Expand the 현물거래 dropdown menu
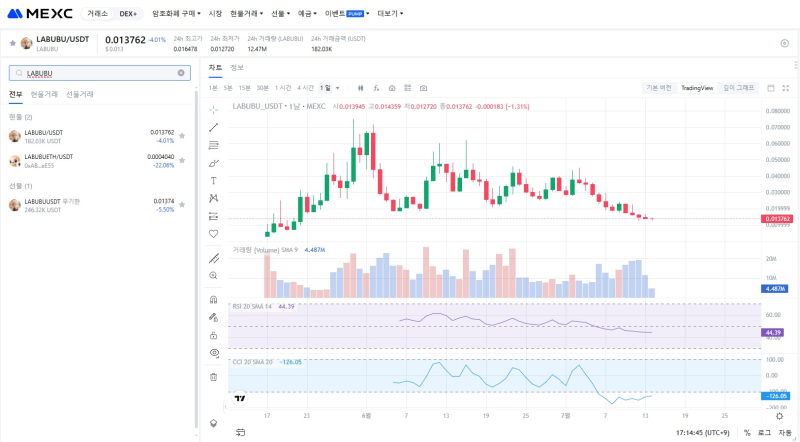Screen dimensions: 800x442 point(246,14)
